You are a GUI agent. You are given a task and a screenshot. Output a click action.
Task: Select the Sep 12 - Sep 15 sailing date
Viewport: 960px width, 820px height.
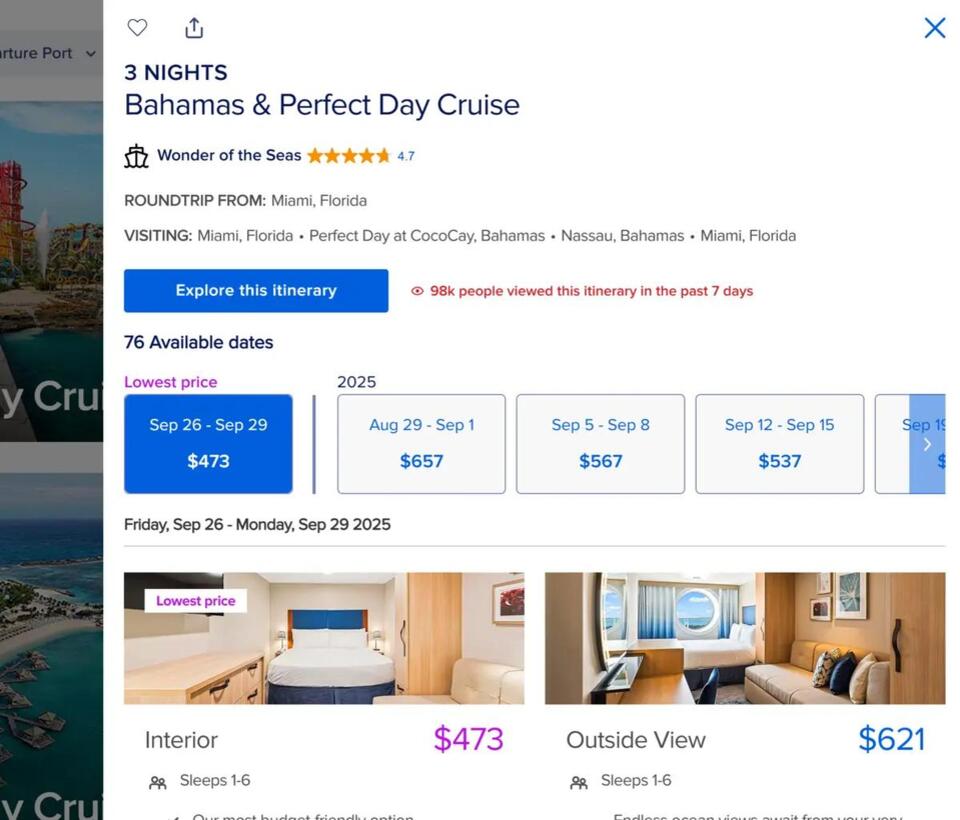pos(779,443)
